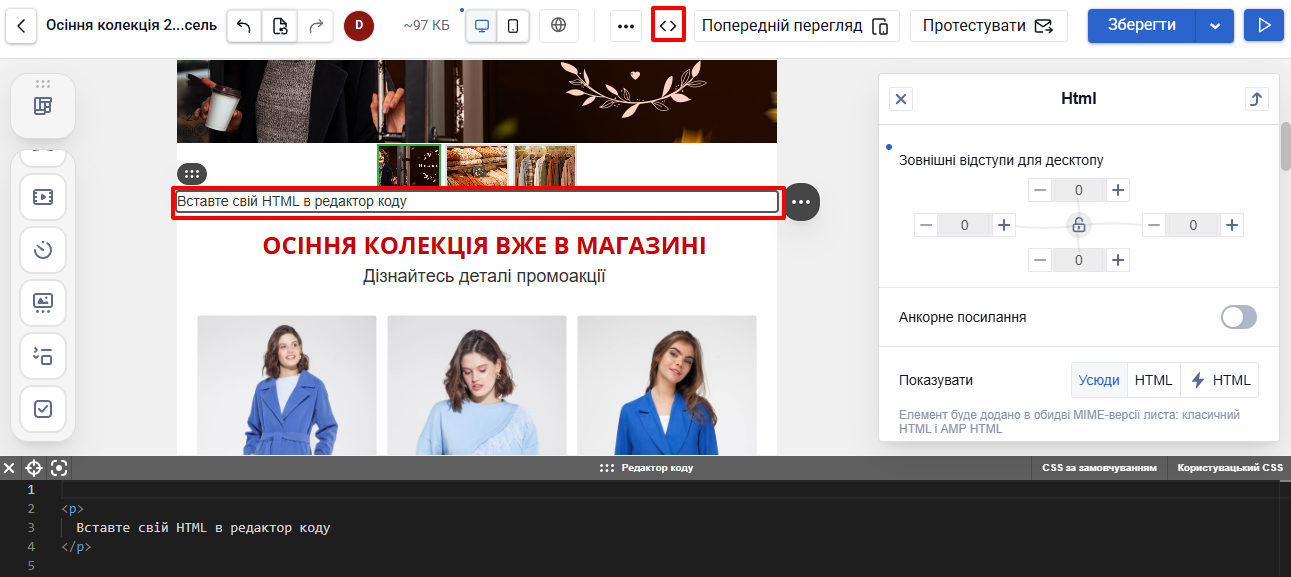Select the checkbox form block in sidebar
The height and width of the screenshot is (577, 1291).
tap(43, 408)
